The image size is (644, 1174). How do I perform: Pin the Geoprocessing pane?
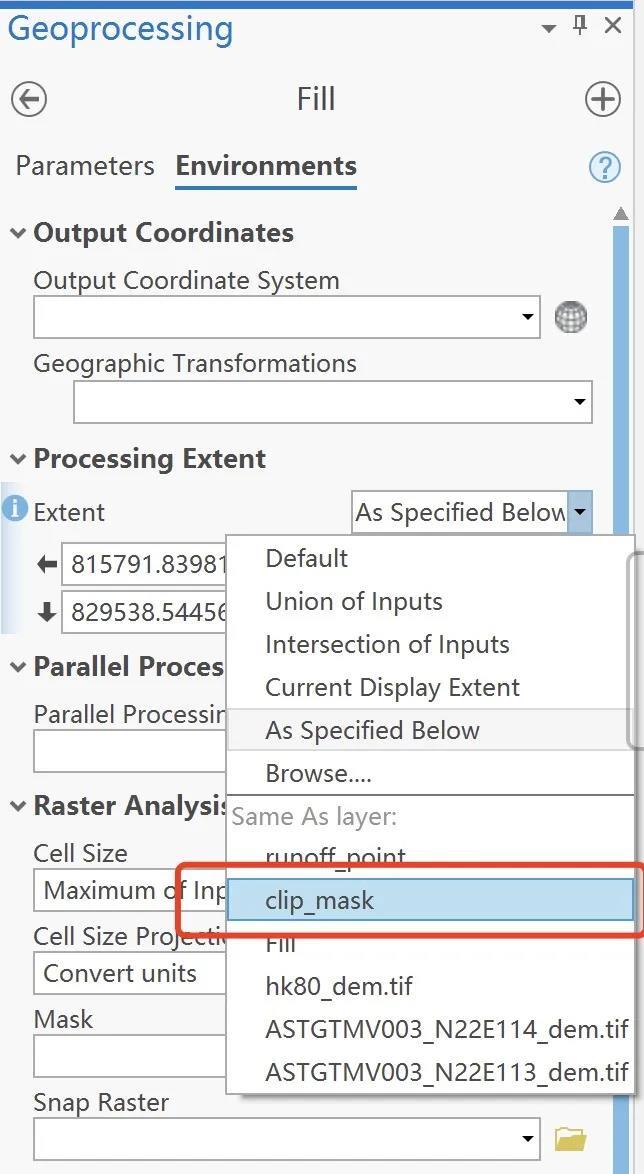580,27
